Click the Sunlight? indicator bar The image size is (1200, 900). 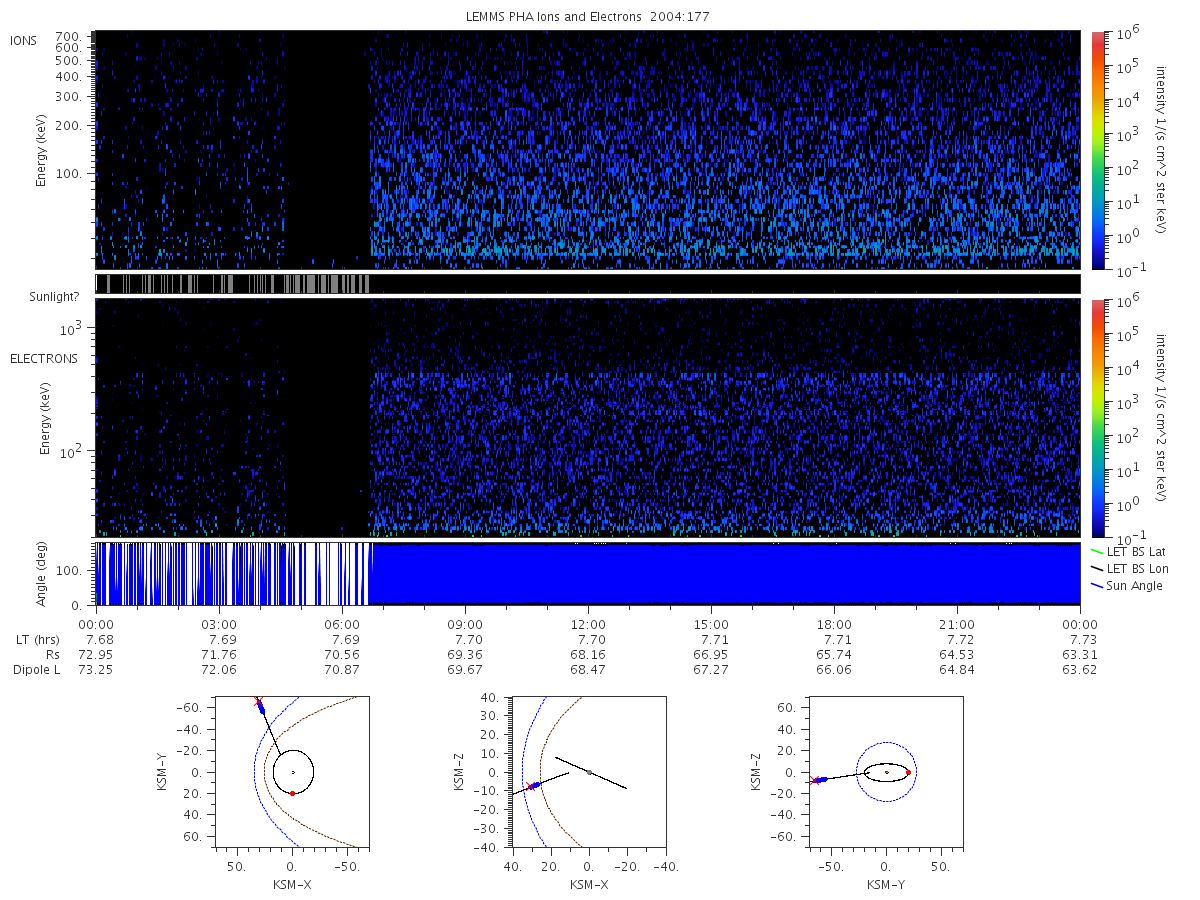coord(588,284)
